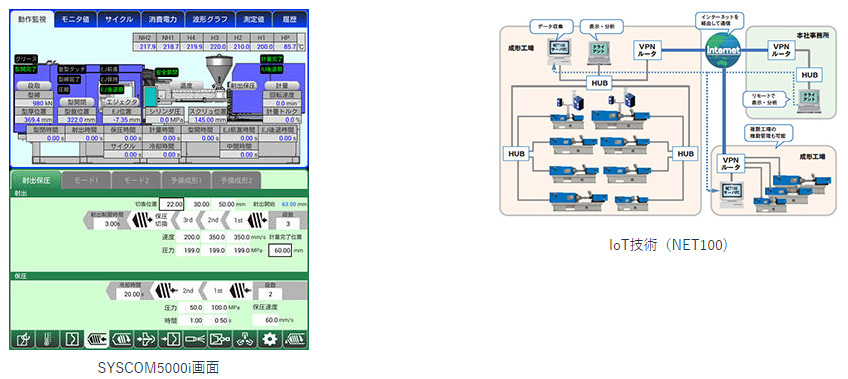The height and width of the screenshot is (379, 848).
Task: Click the 切換位置 22.00 input field
Action: pyautogui.click(x=173, y=204)
